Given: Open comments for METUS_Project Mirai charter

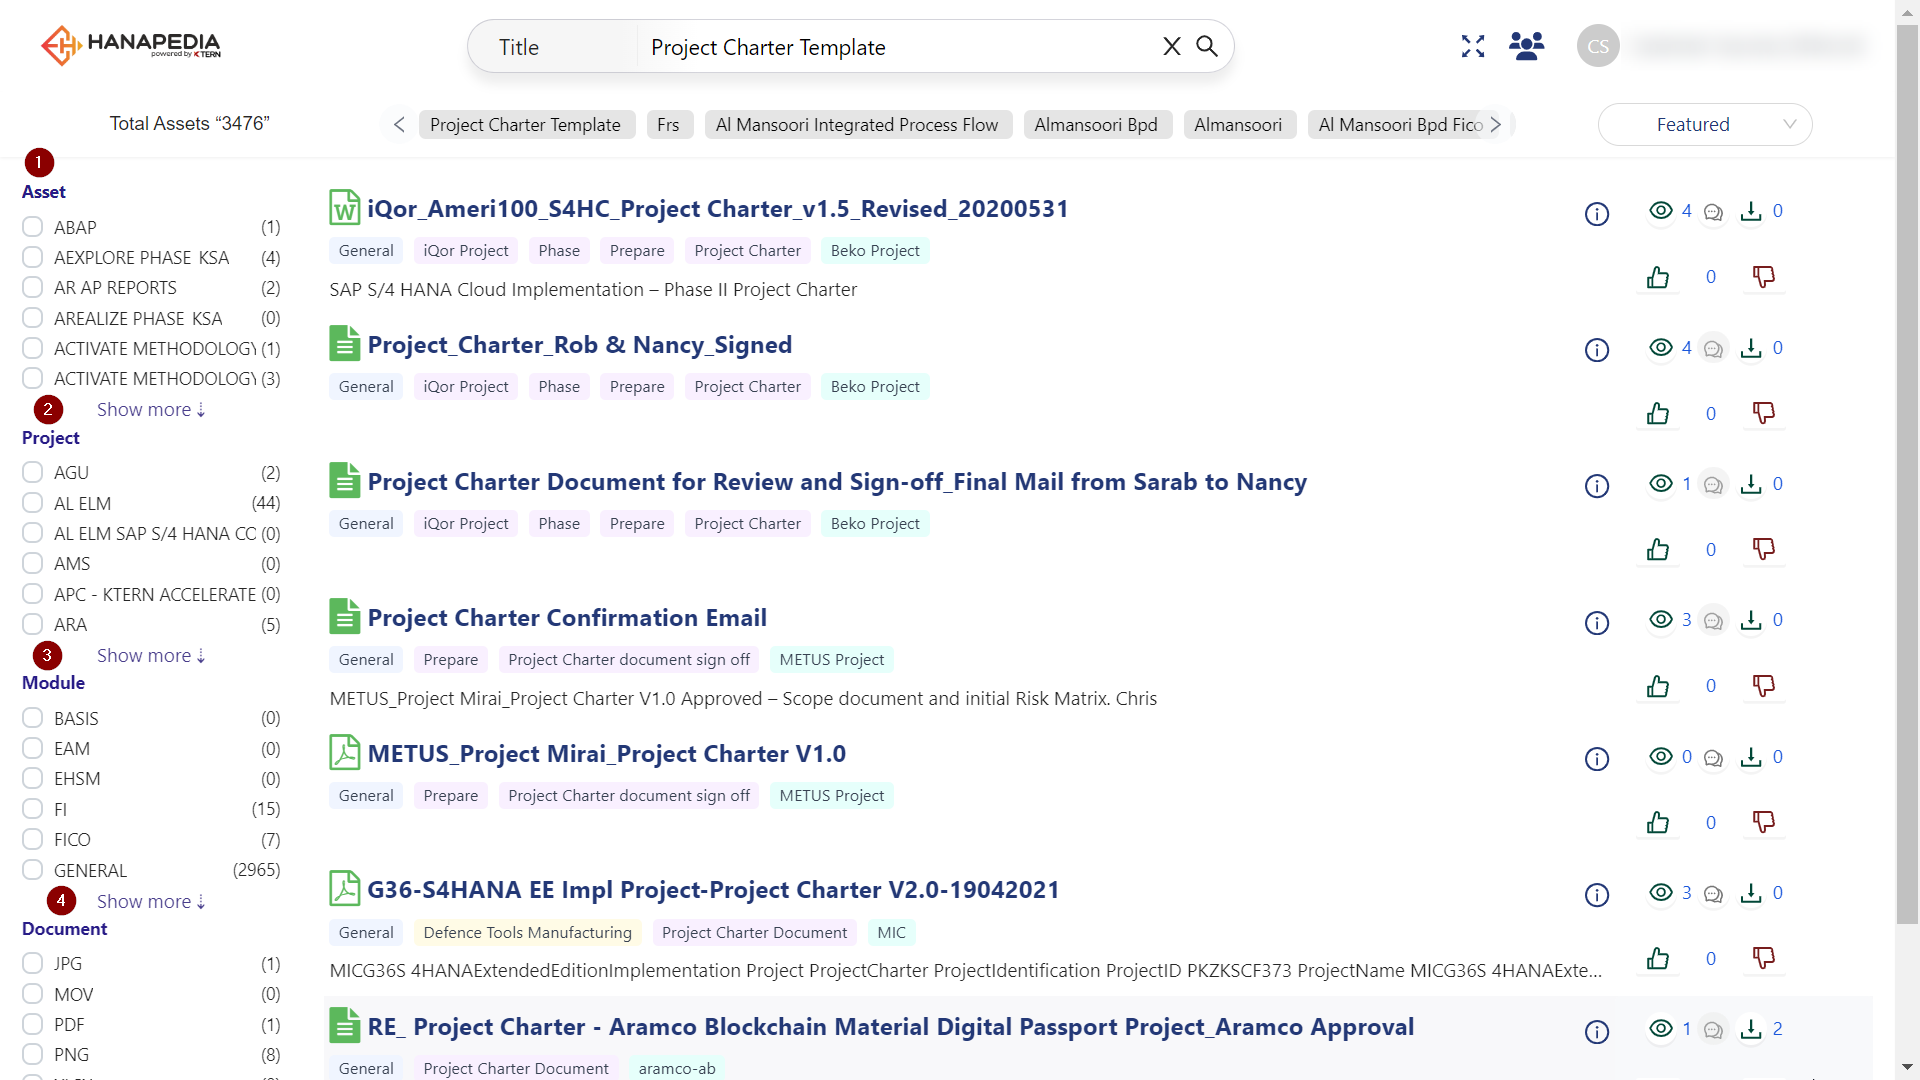Looking at the screenshot, I should [x=1713, y=757].
